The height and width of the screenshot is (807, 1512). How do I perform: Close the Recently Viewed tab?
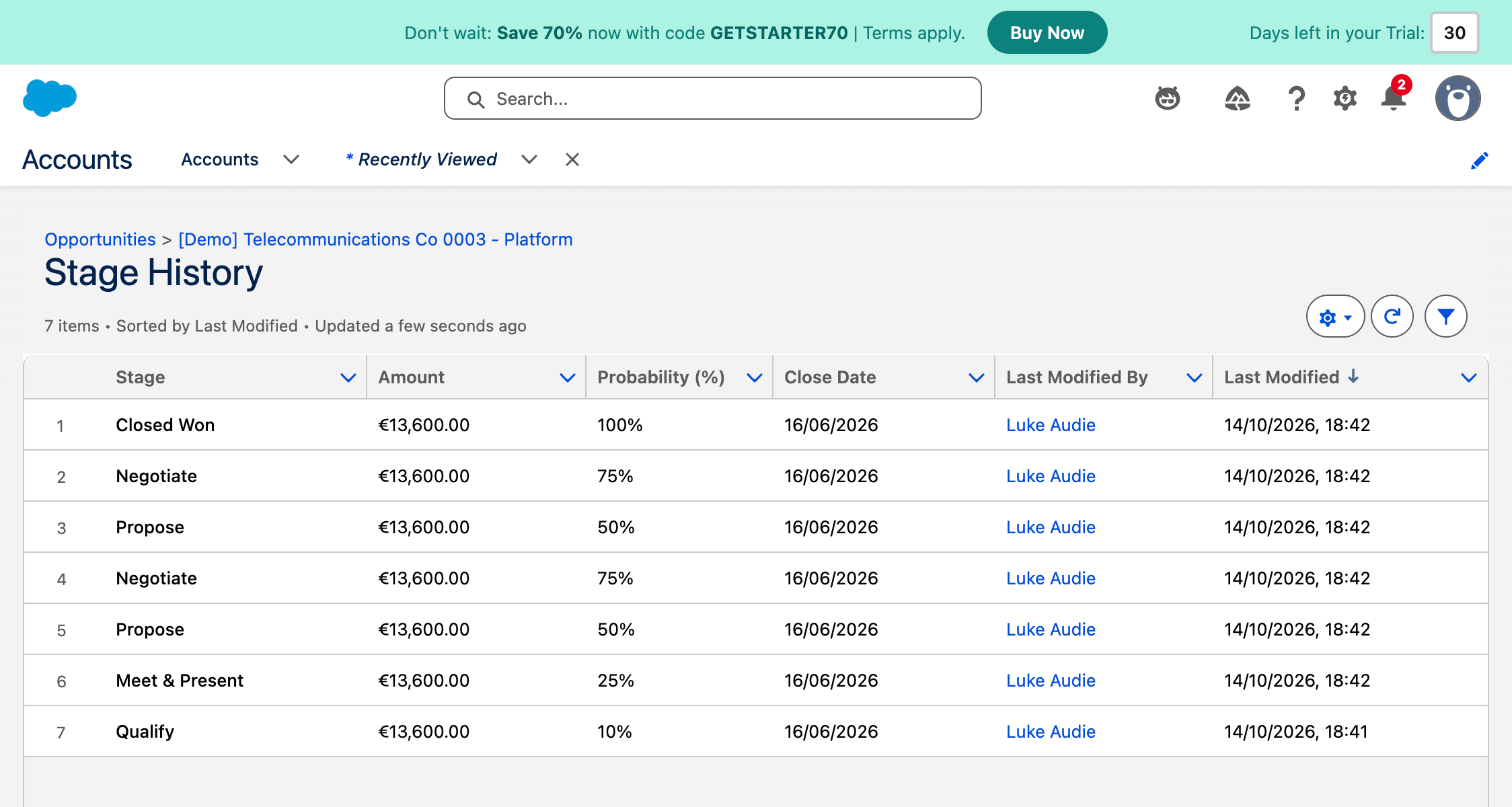[x=572, y=160]
